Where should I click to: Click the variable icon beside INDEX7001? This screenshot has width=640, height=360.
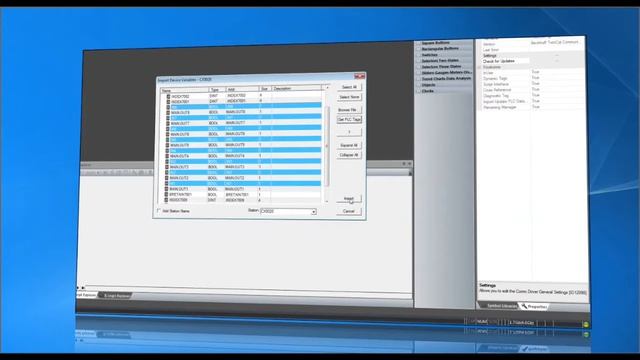point(168,102)
